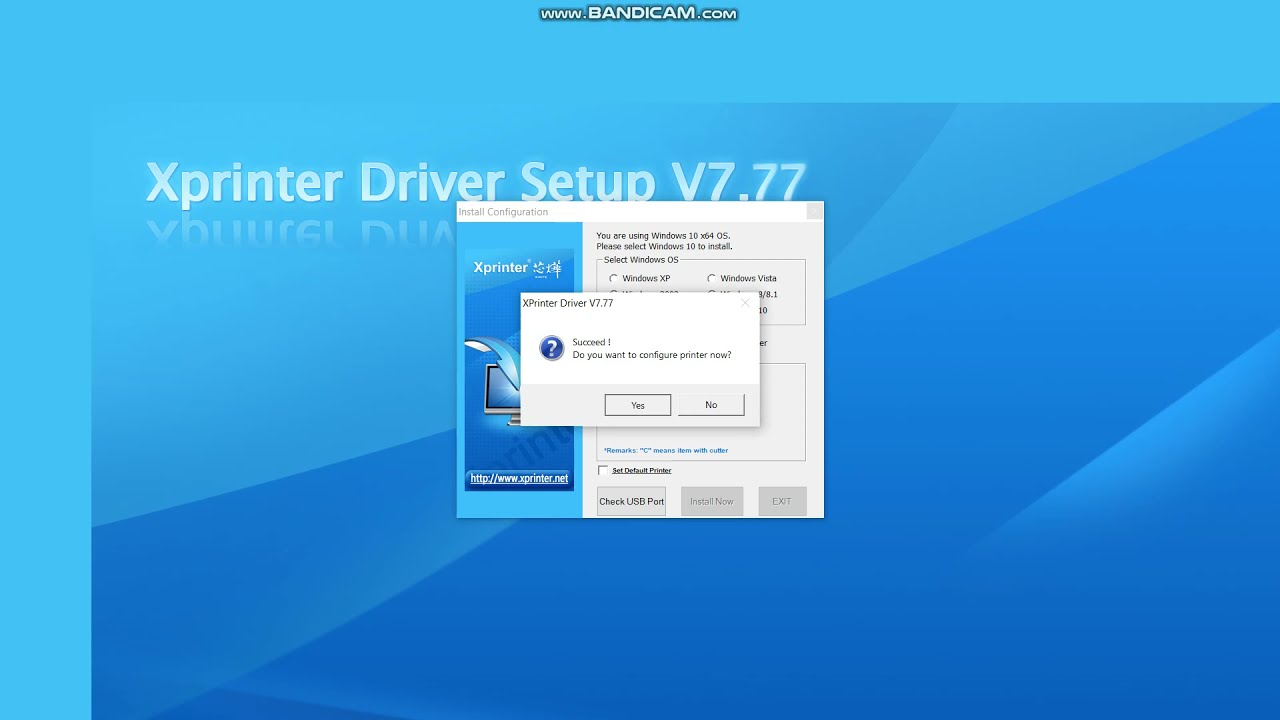
Task: Click the Install Configuration window title
Action: pos(503,212)
